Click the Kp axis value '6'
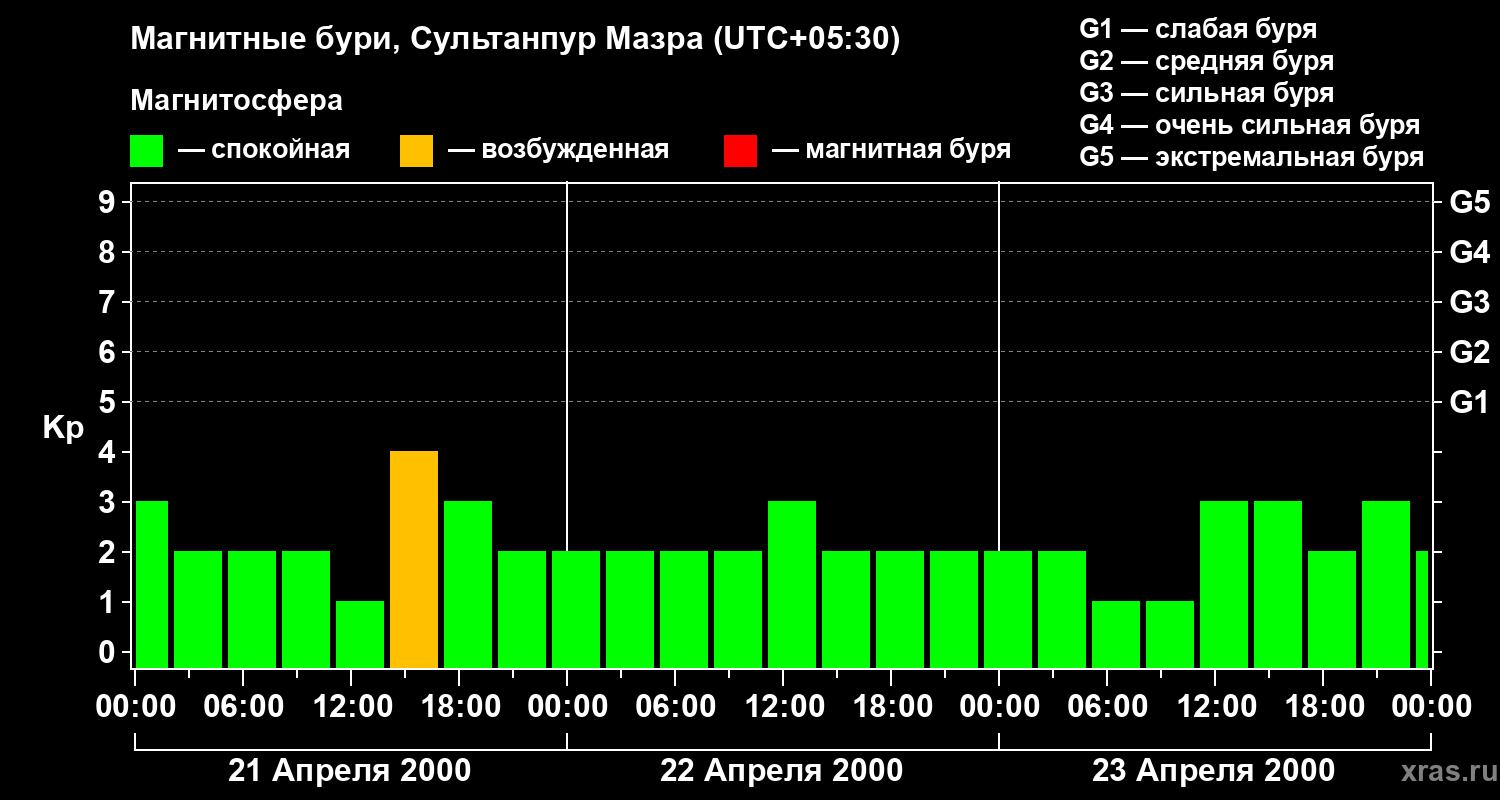Image resolution: width=1500 pixels, height=800 pixels. click(x=109, y=352)
